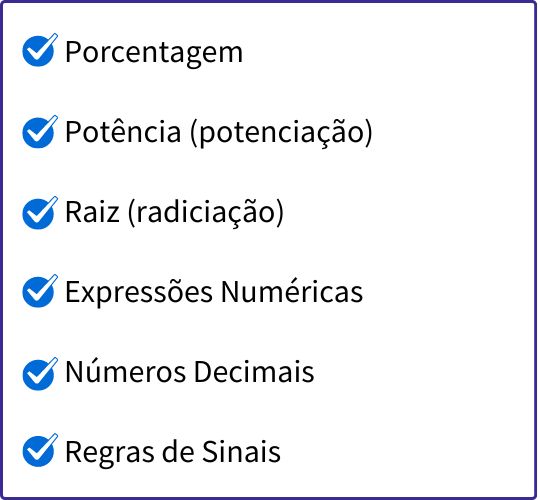Click the word Raiz
Screen dimensions: 540x500
point(93,211)
